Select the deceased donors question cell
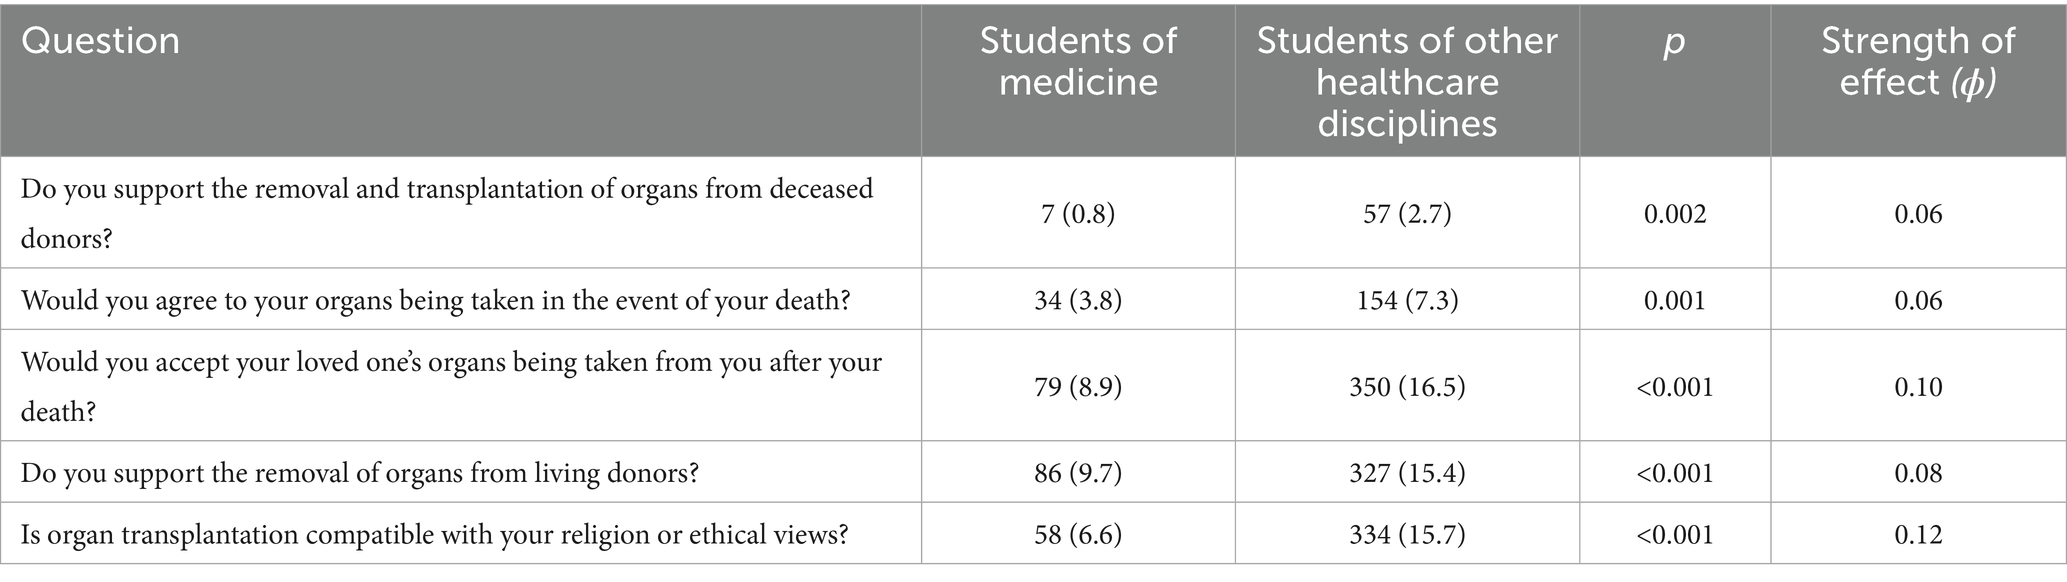2067x582 pixels. (x=446, y=213)
